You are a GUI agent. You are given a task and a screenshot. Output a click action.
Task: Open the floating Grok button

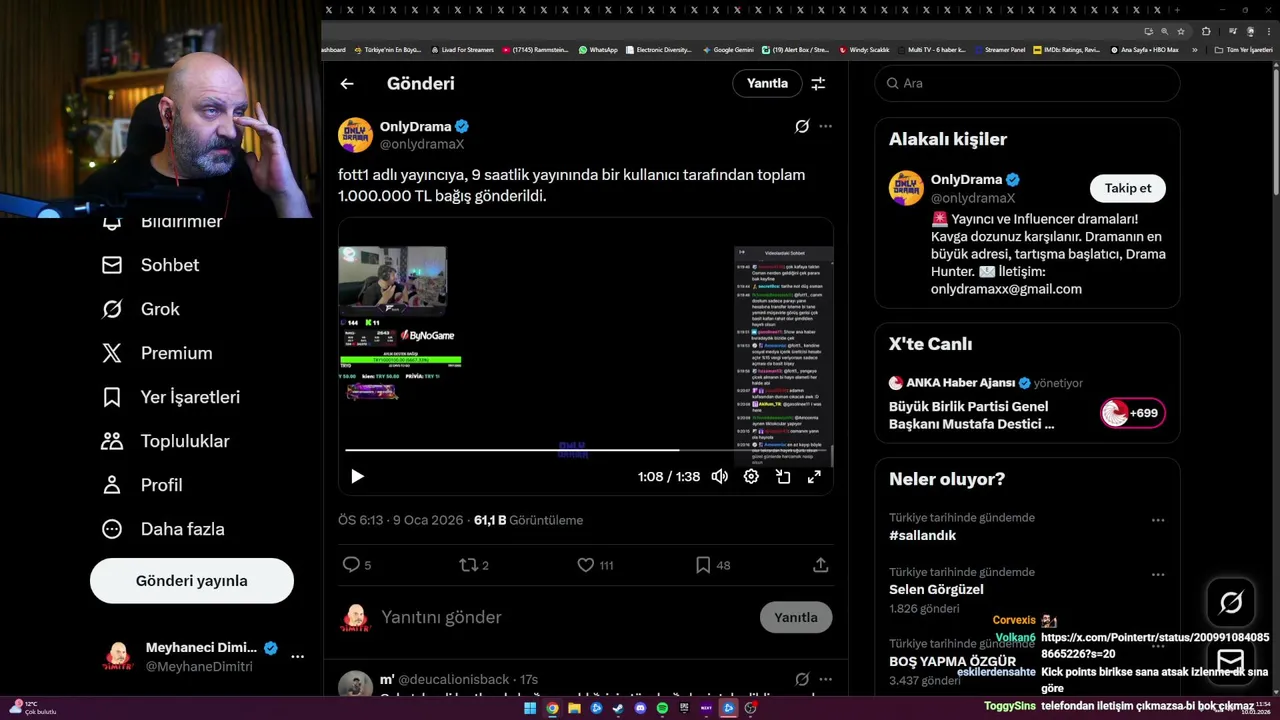pos(1231,602)
